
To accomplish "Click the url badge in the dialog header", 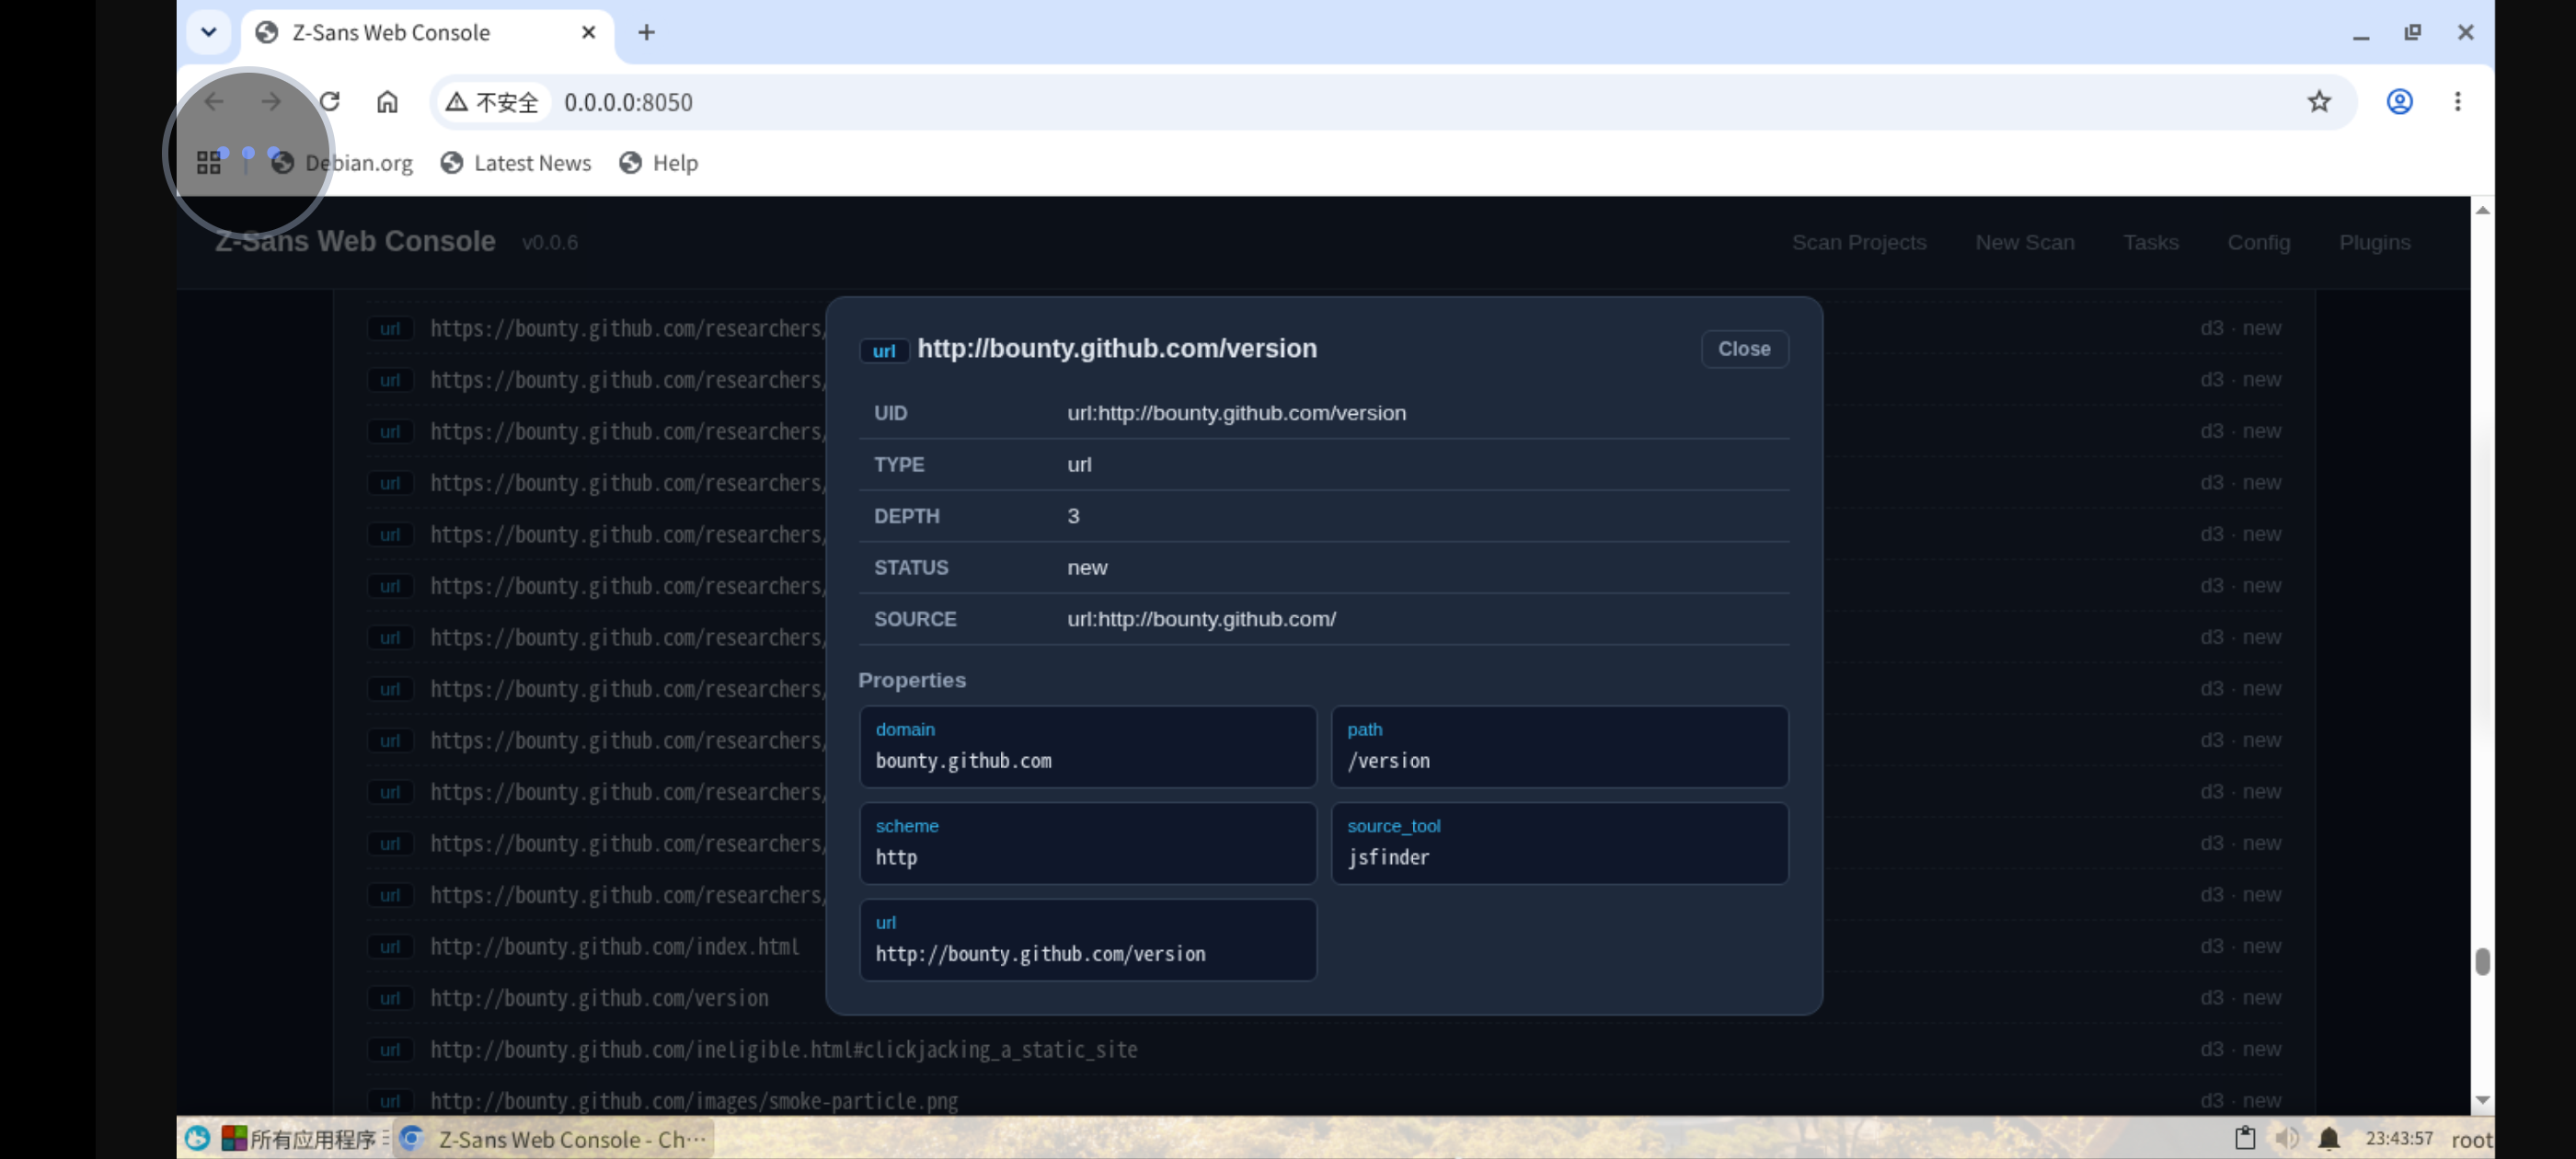I will (884, 351).
